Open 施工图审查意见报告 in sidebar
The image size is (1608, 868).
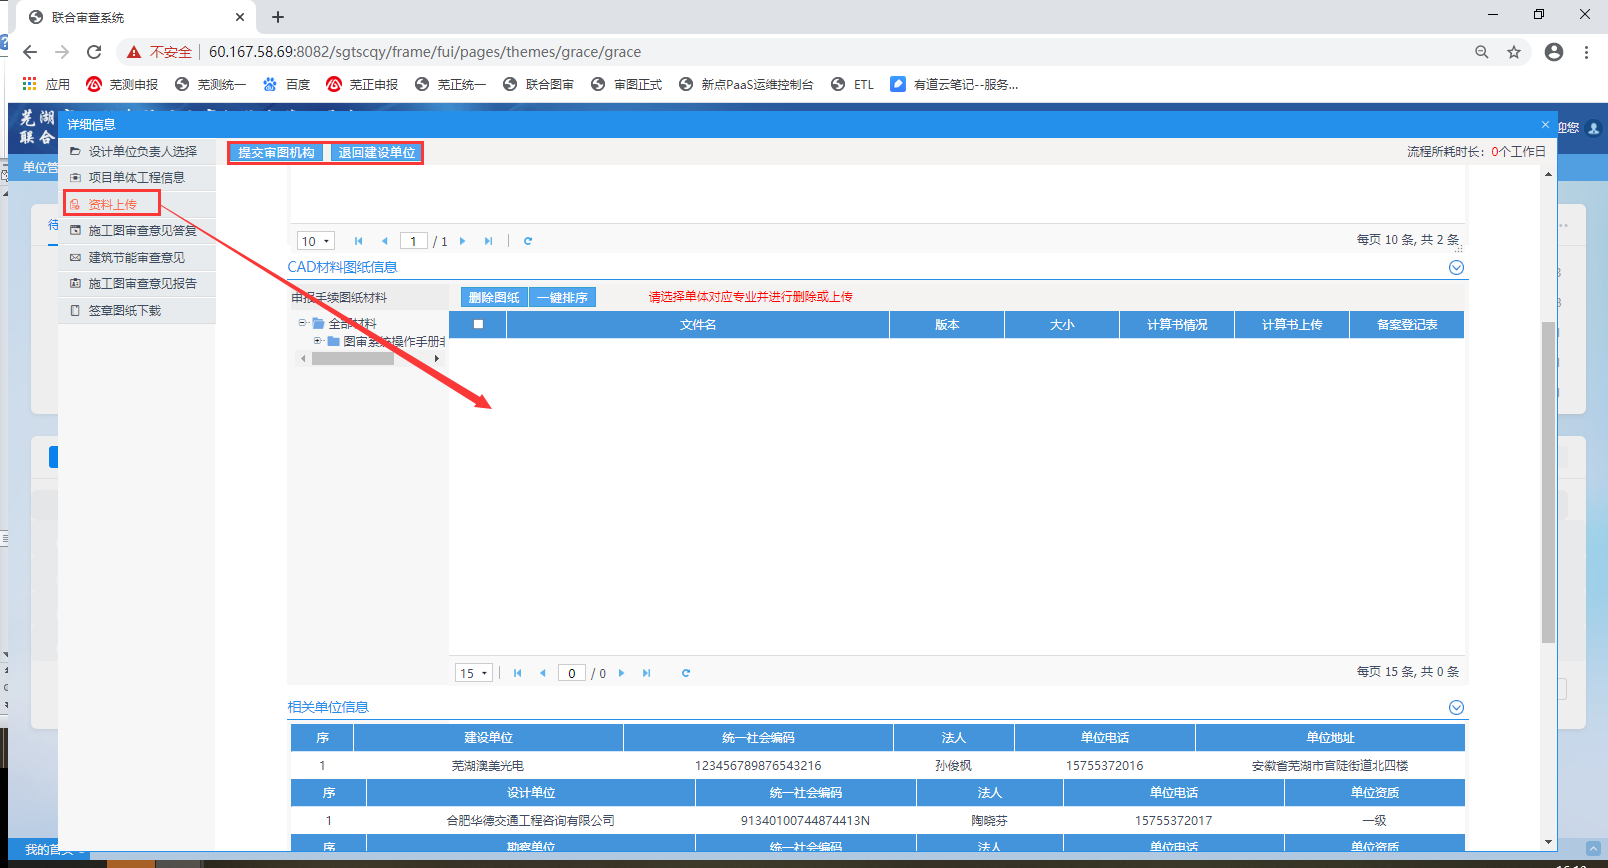142,284
